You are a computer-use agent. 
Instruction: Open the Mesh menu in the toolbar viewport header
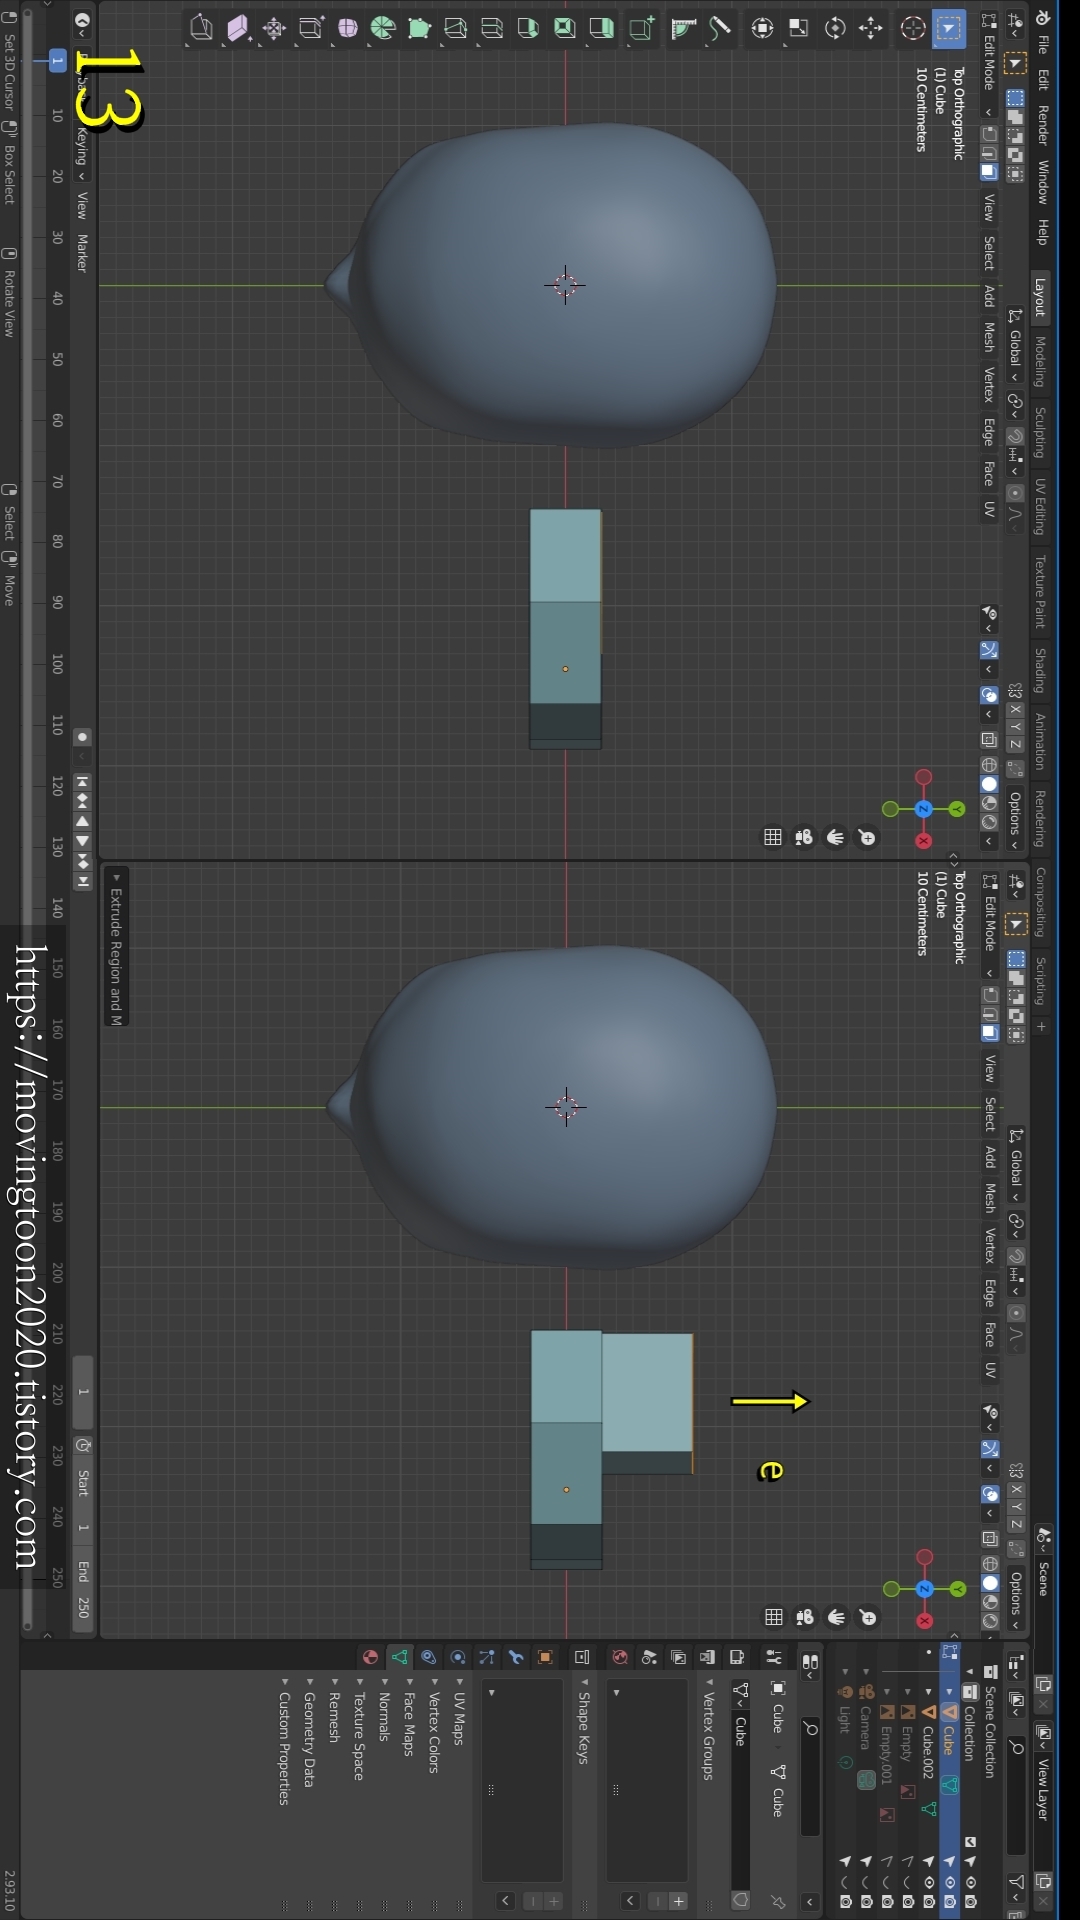[x=989, y=336]
